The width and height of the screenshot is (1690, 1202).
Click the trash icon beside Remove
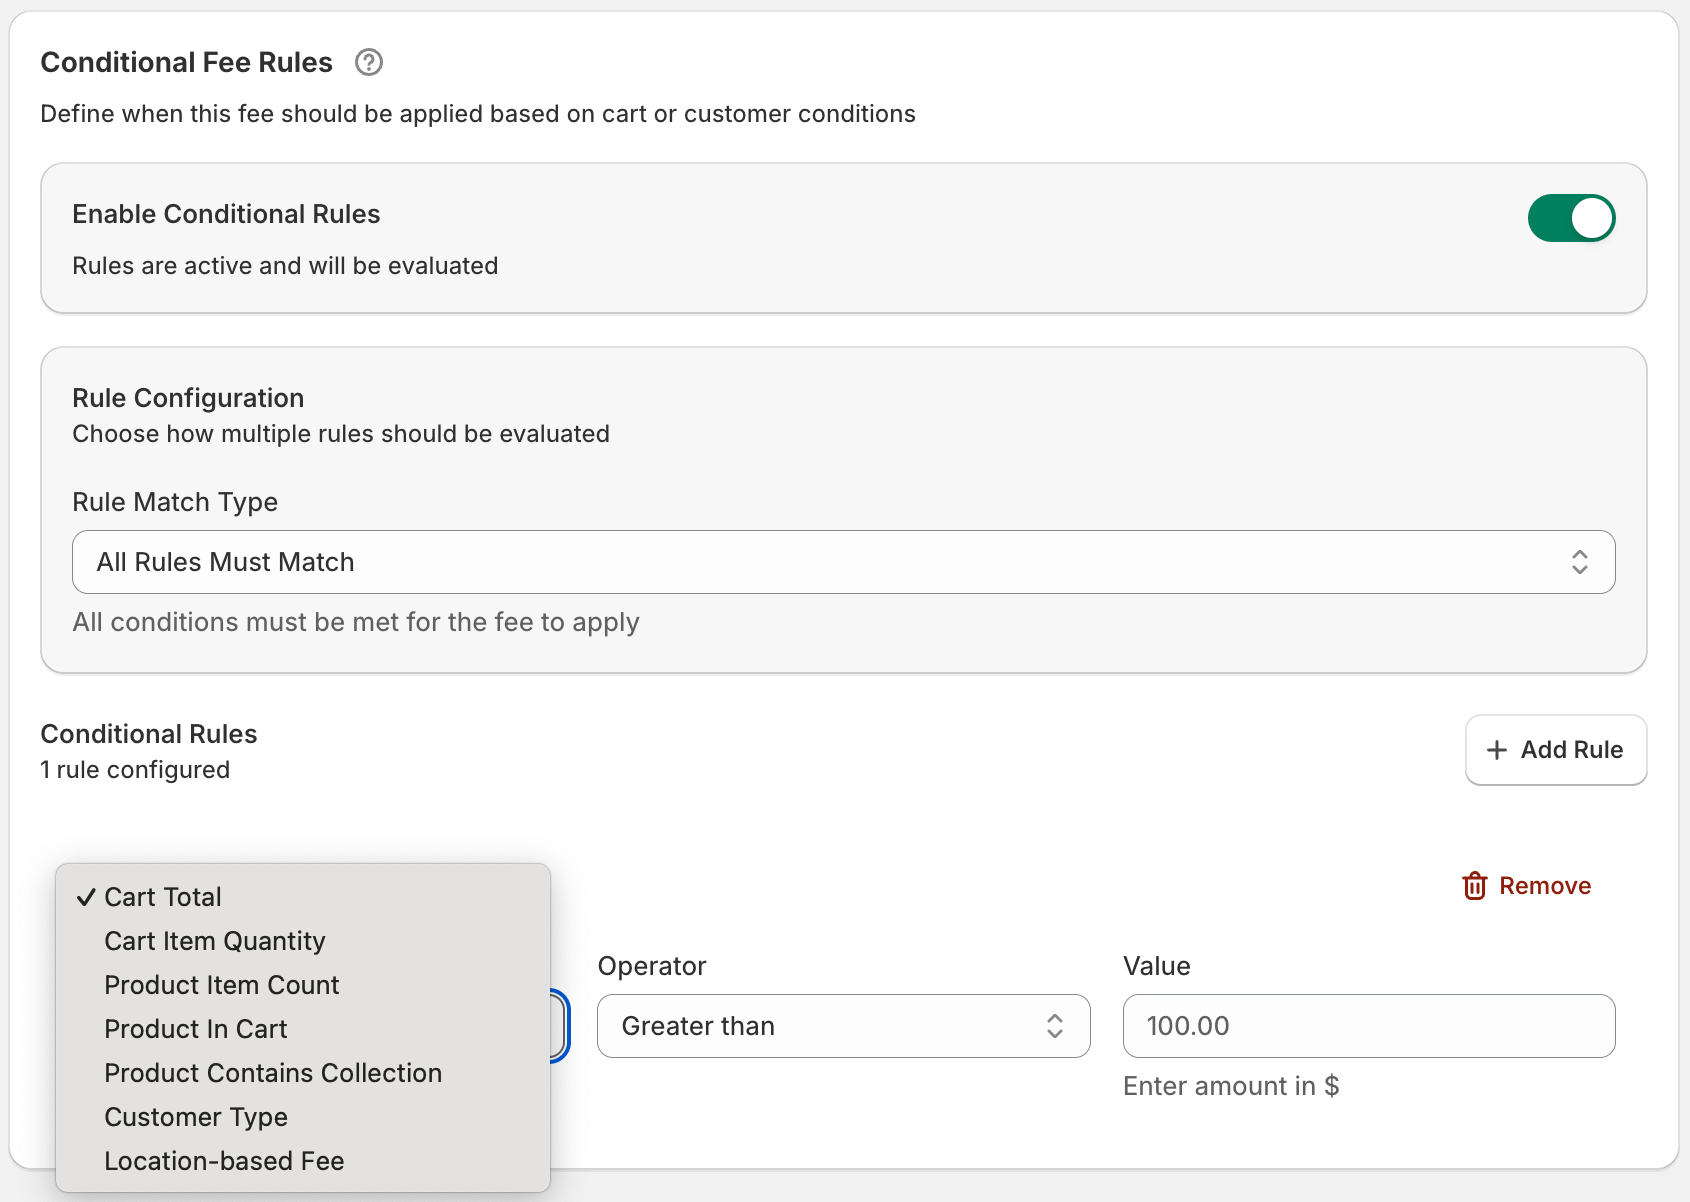pyautogui.click(x=1474, y=886)
